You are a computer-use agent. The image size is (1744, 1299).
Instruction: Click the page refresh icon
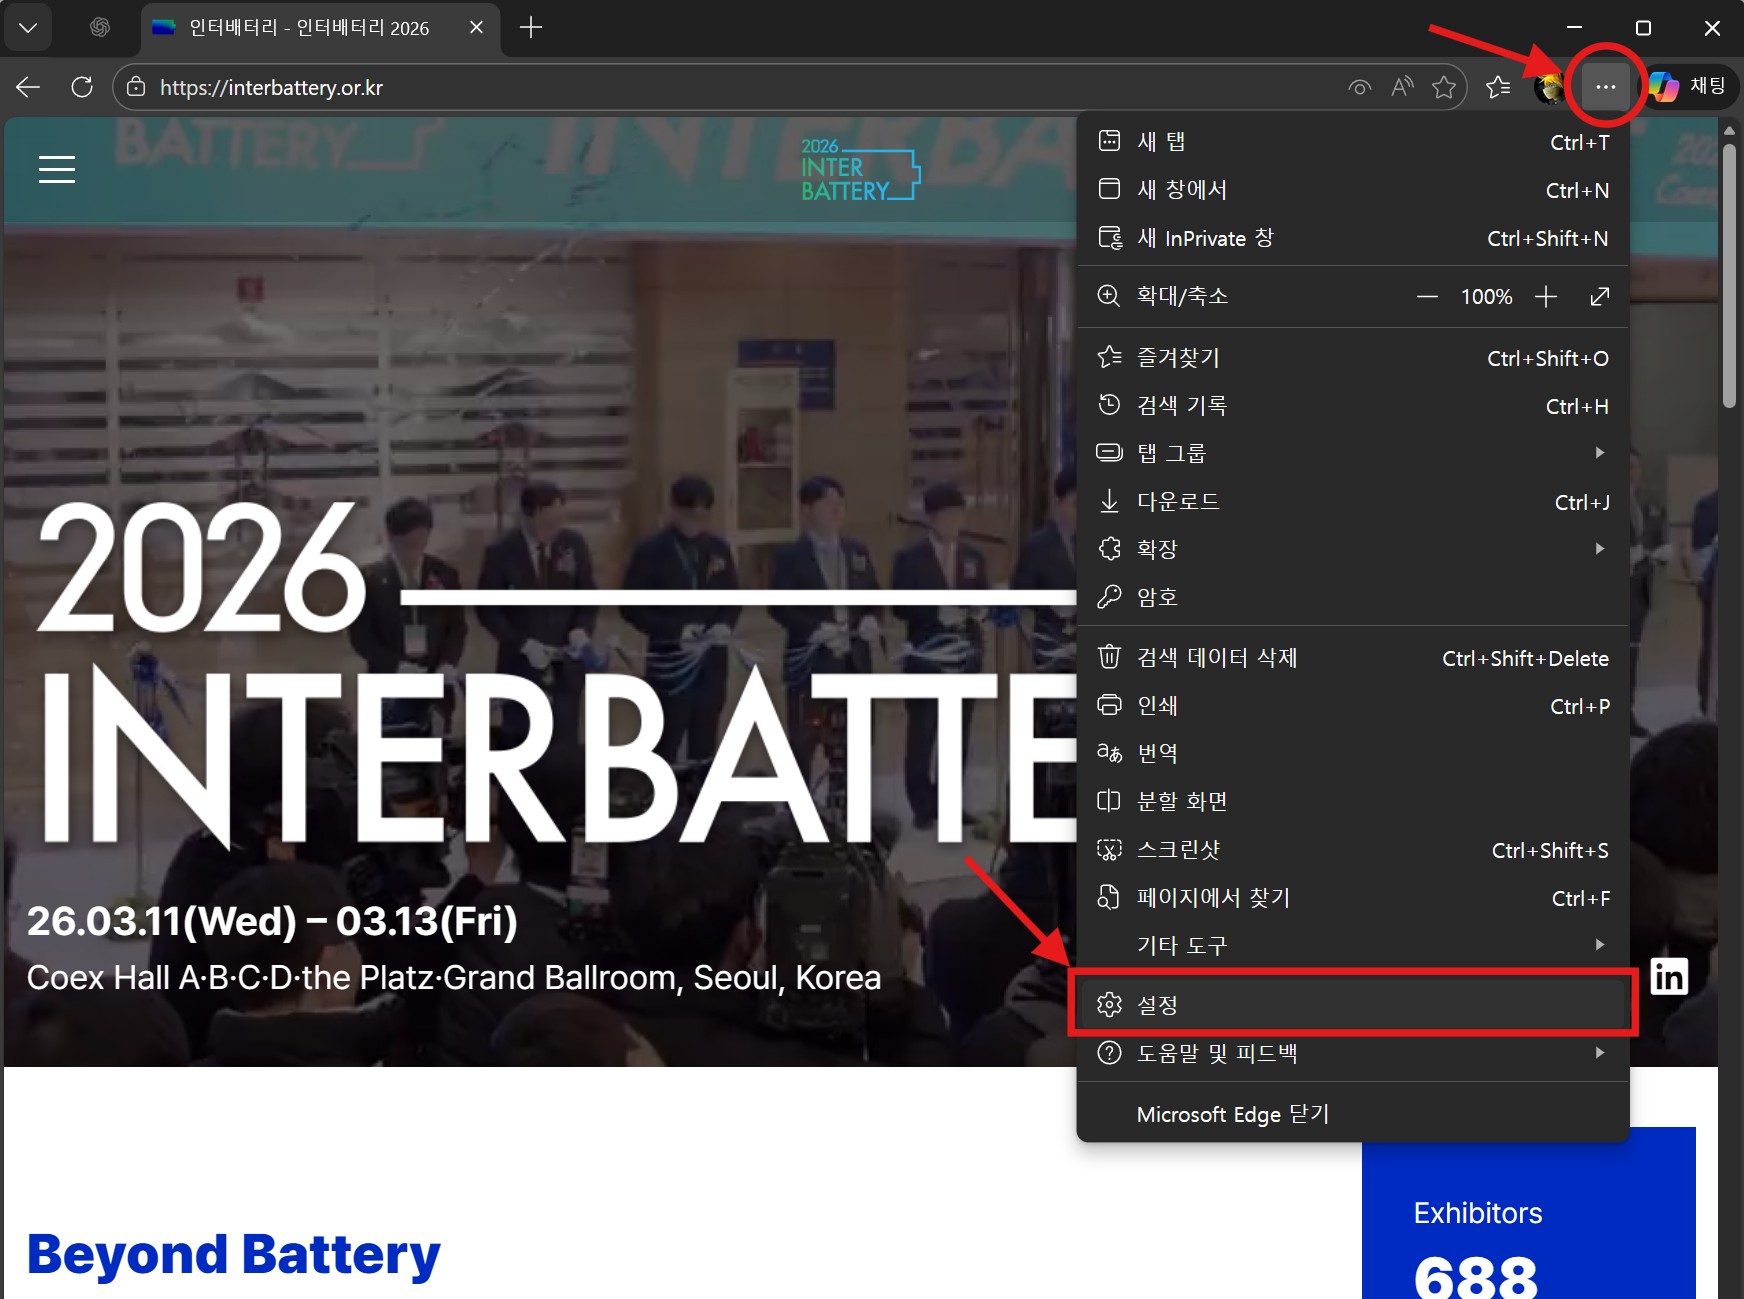pos(82,87)
